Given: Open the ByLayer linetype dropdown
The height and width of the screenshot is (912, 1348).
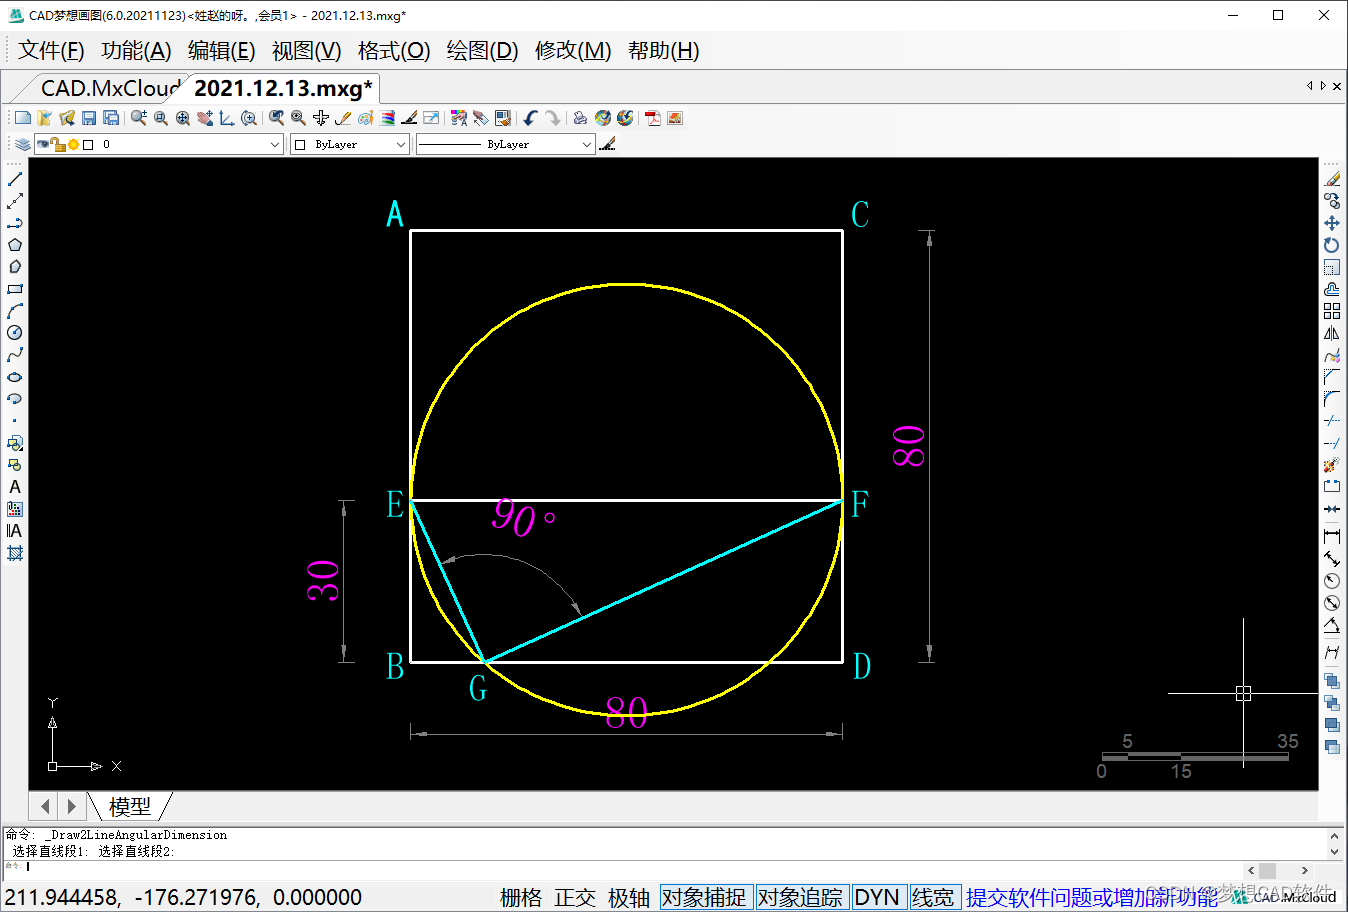Looking at the screenshot, I should click(505, 144).
